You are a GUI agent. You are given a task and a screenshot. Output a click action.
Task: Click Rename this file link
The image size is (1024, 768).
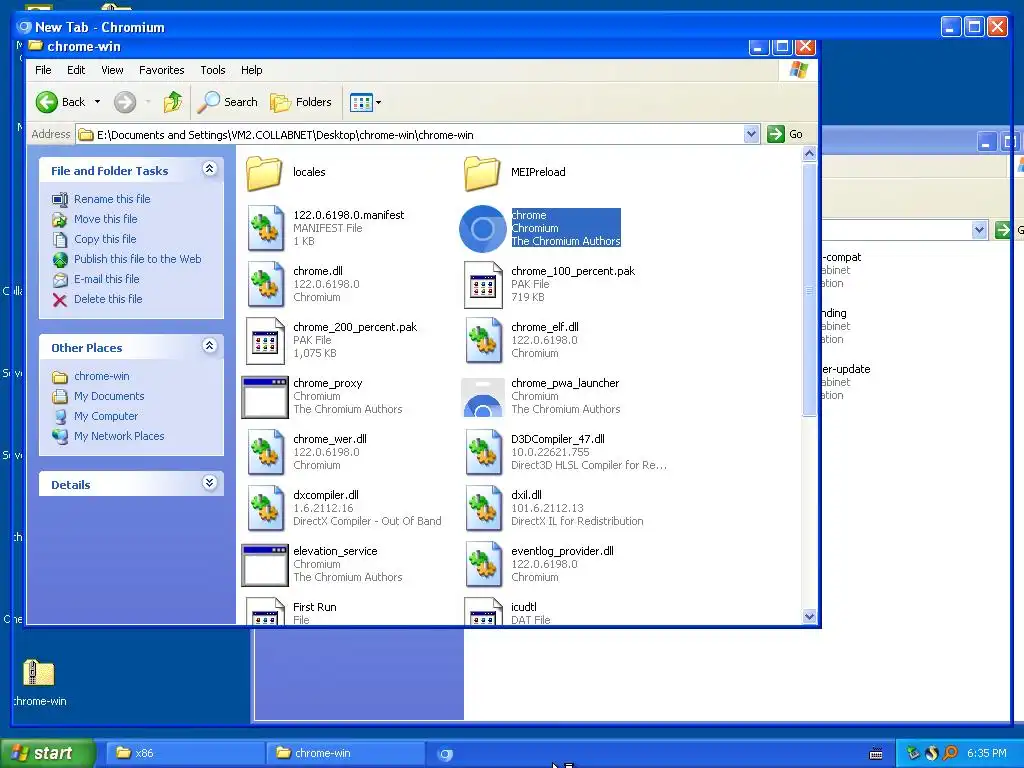112,199
